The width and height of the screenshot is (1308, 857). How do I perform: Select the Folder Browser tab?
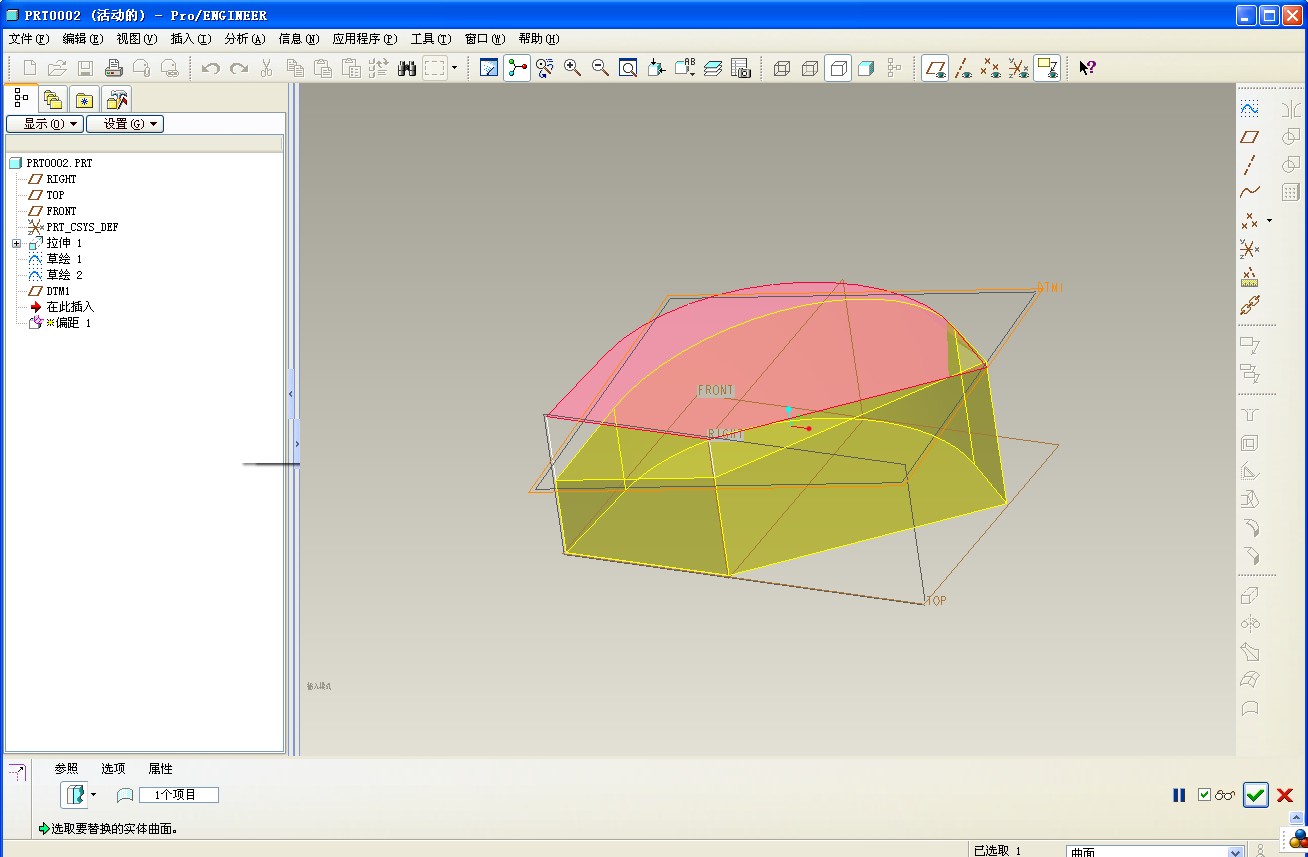(53, 99)
